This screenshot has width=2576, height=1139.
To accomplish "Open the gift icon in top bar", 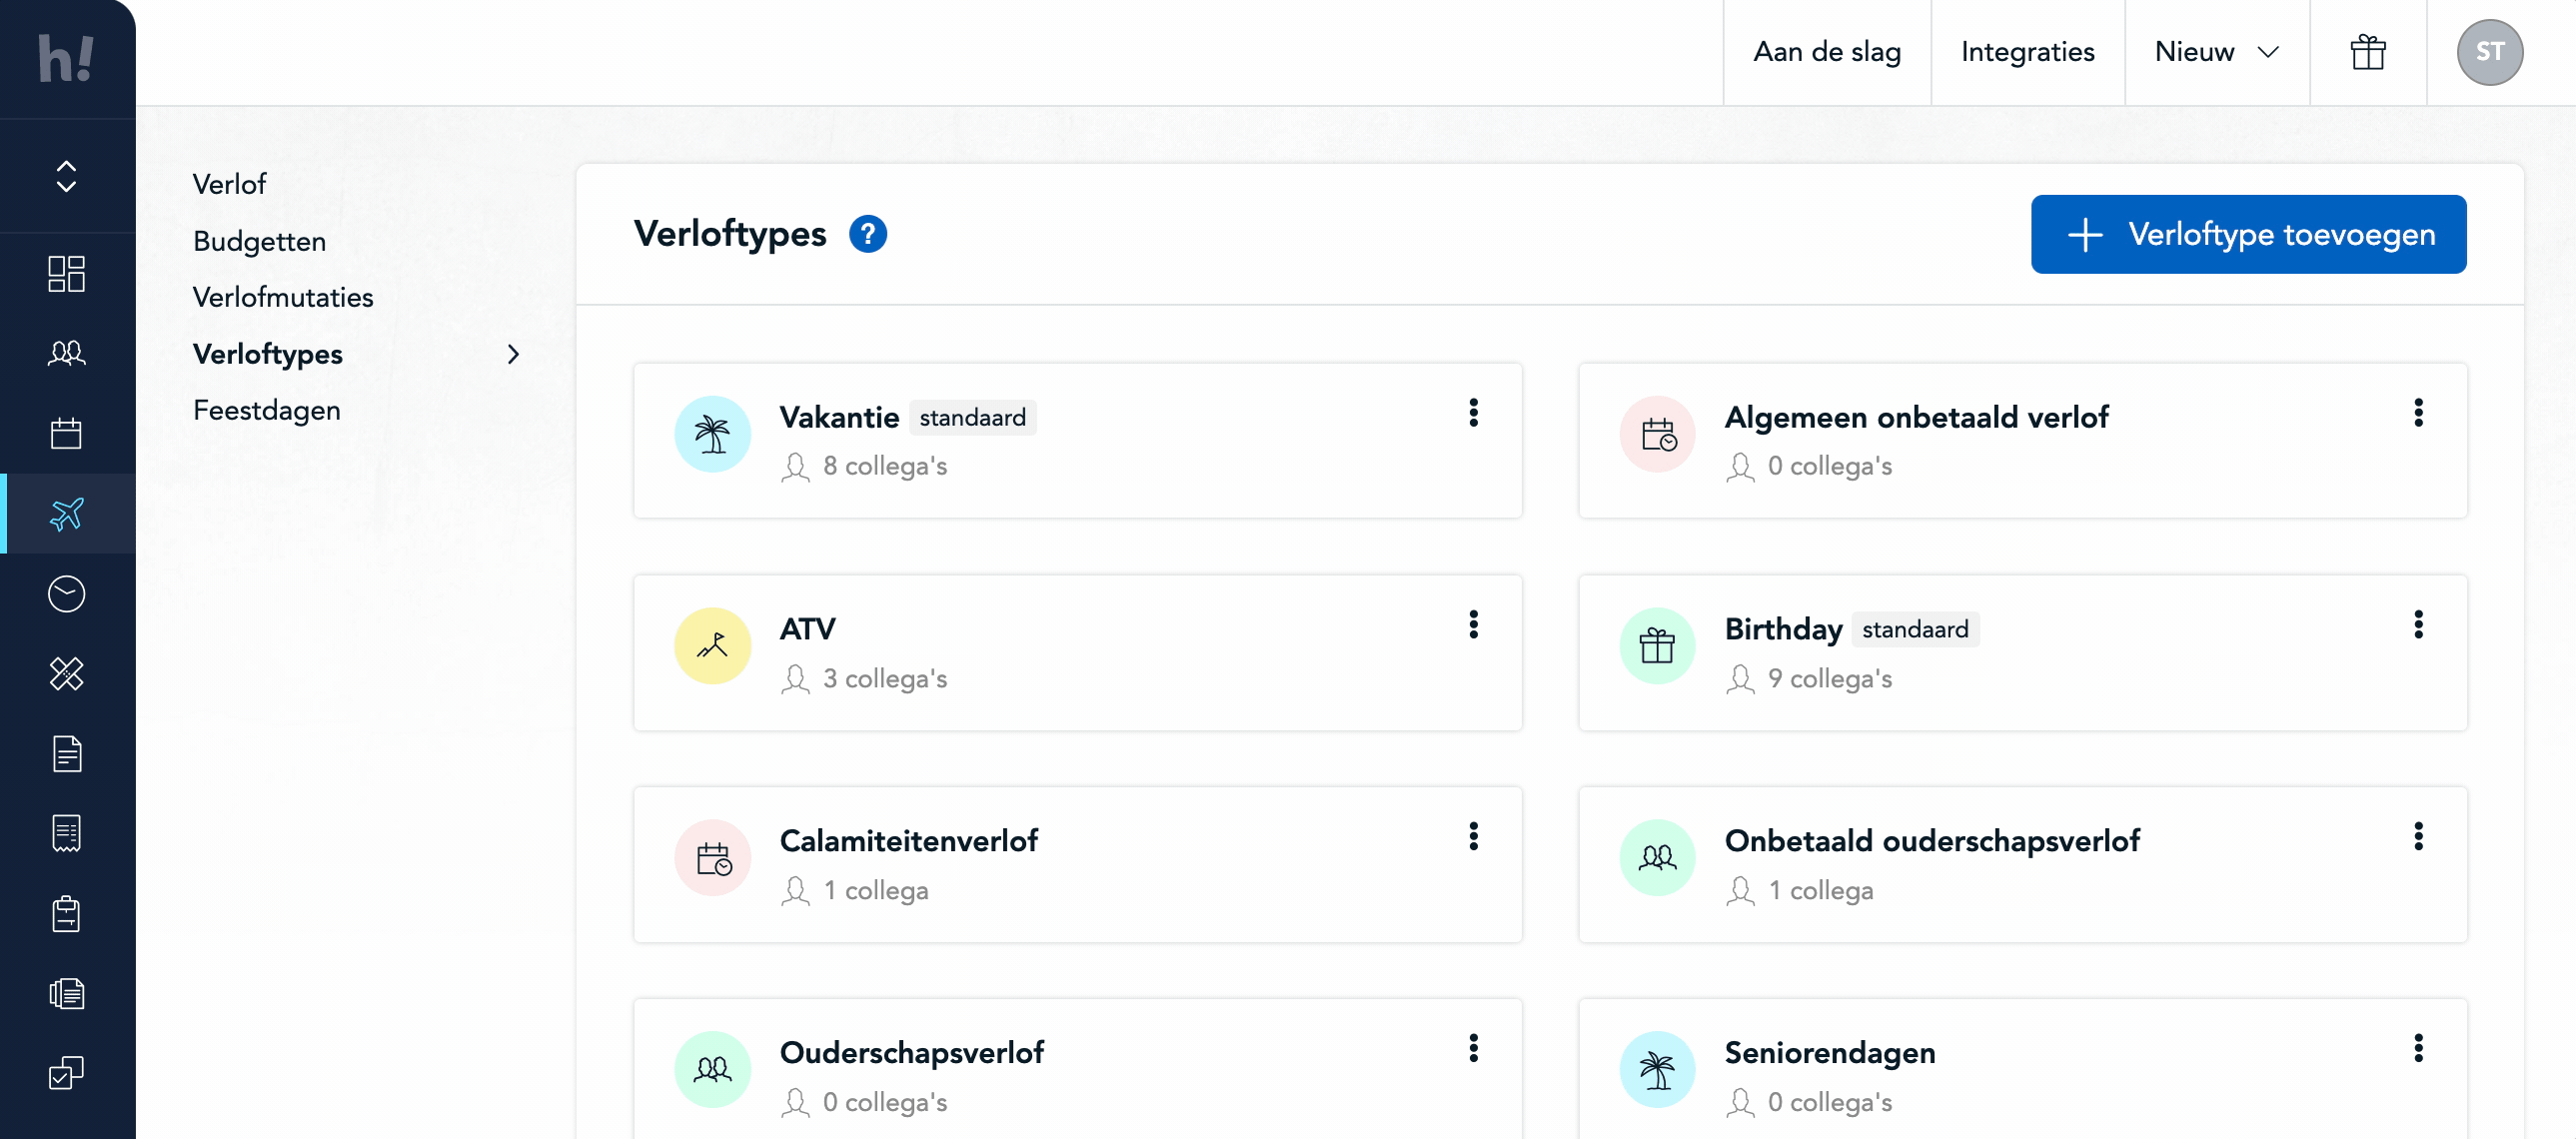I will (x=2367, y=52).
